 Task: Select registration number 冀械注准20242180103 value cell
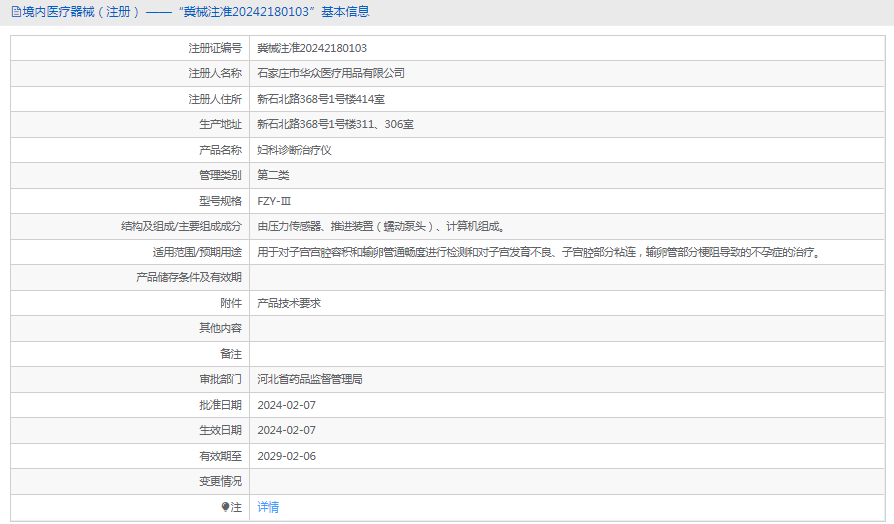312,48
